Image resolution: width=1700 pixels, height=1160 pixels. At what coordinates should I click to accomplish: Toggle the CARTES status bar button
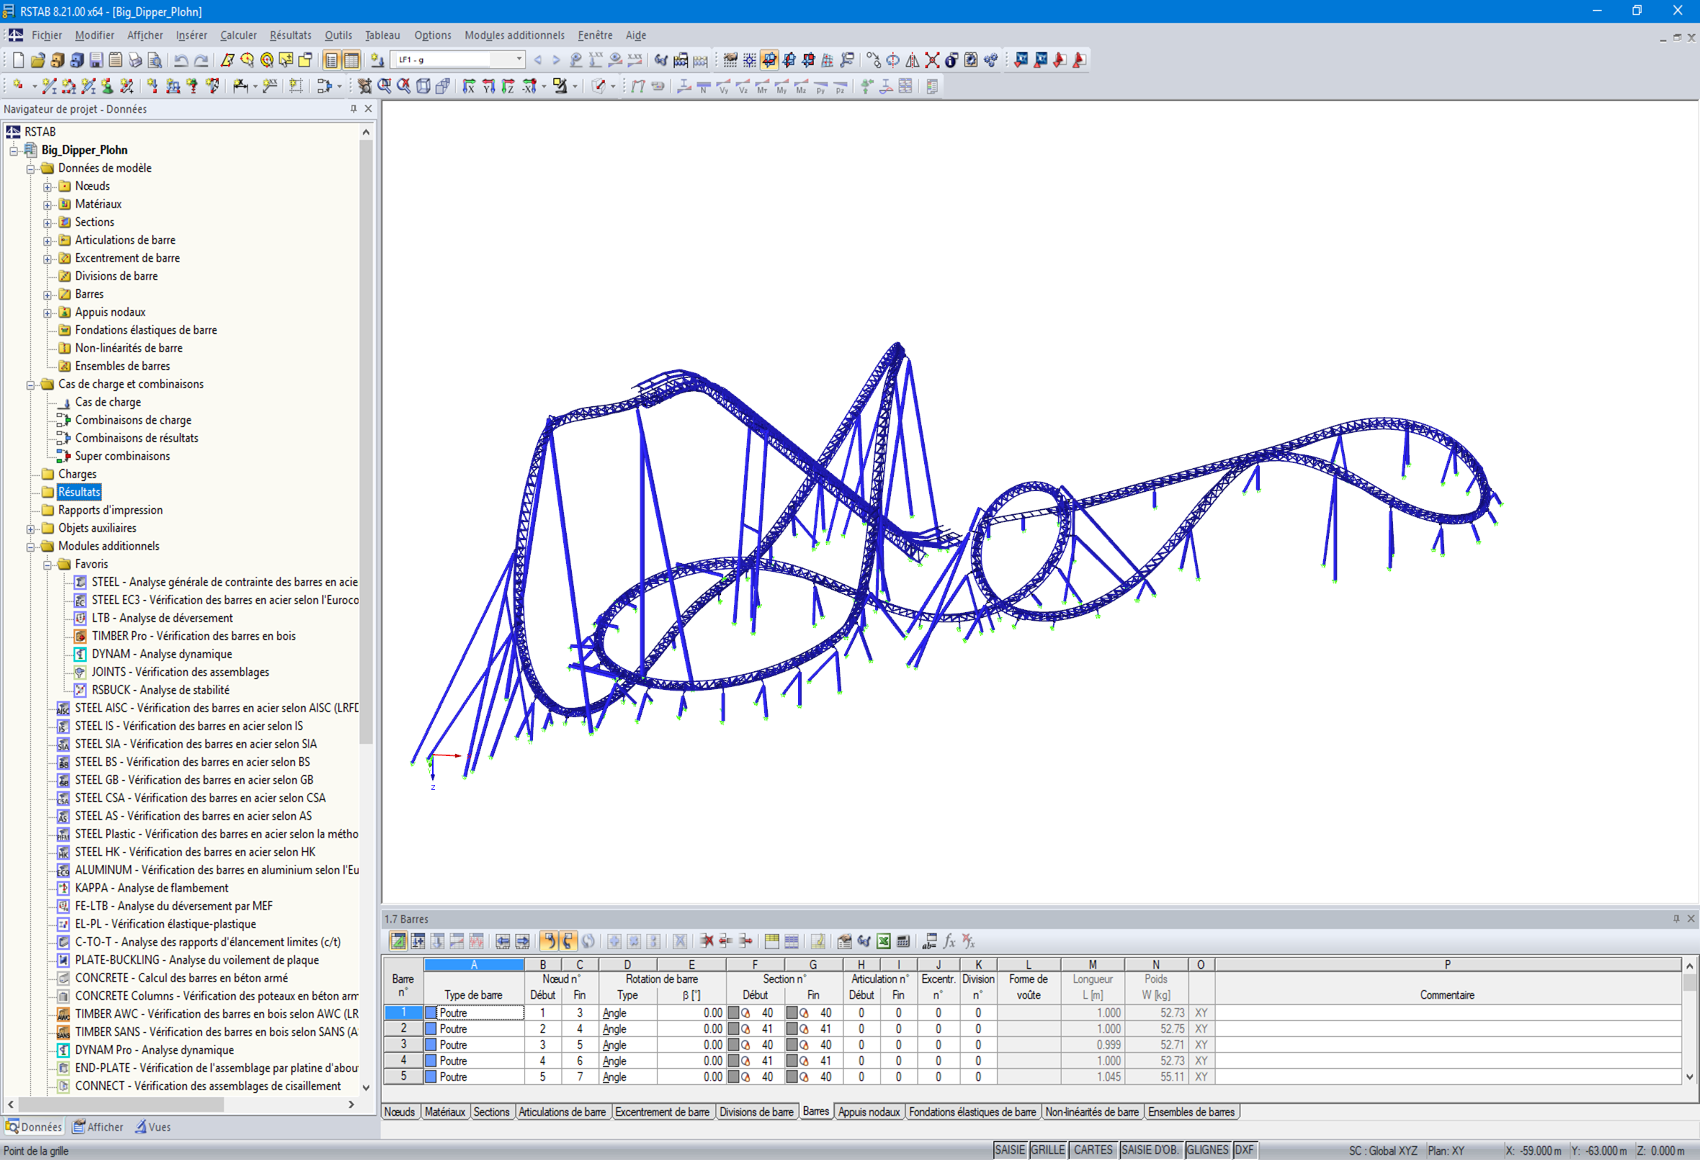point(1093,1150)
